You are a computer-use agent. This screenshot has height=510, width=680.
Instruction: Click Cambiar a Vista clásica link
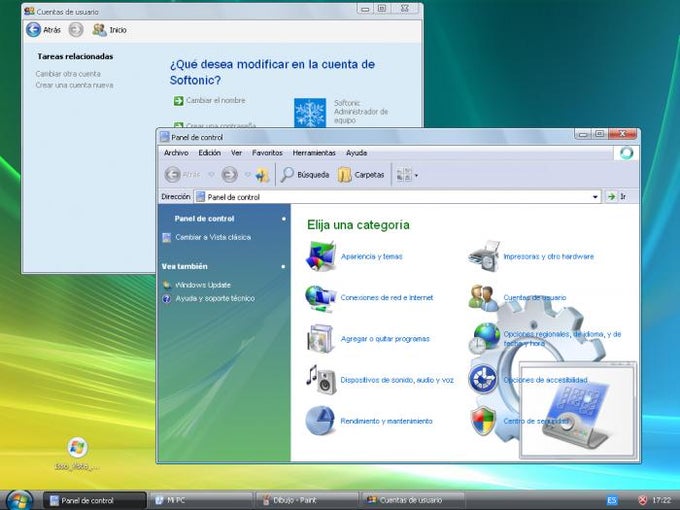(213, 237)
